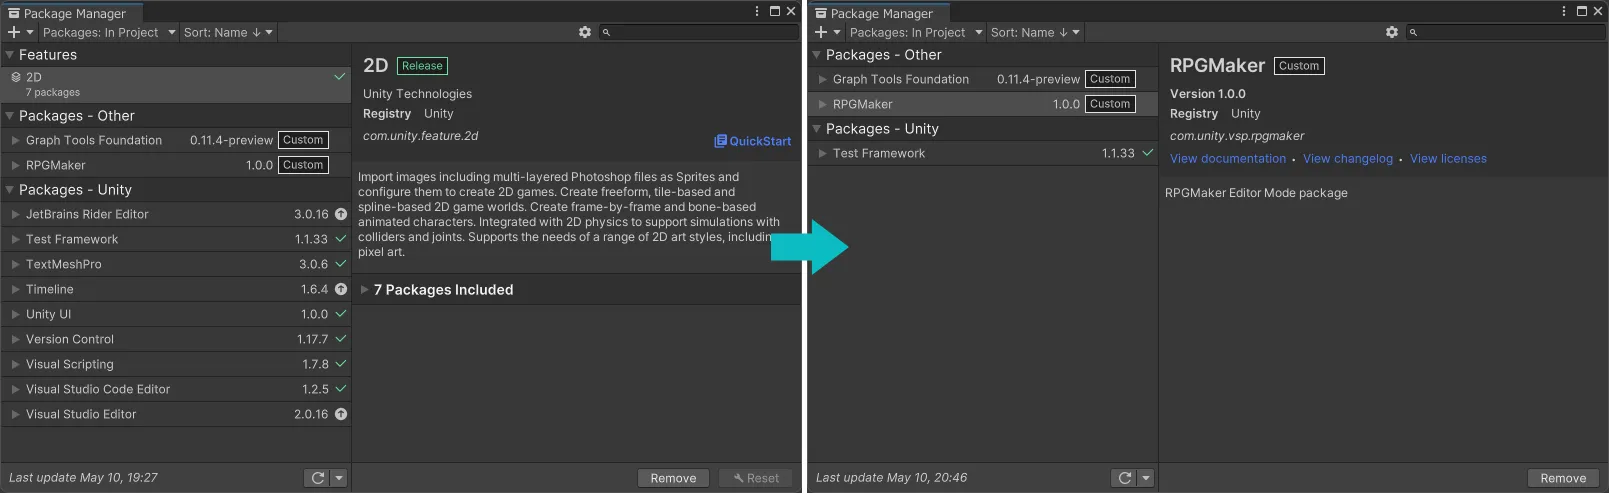Open the 'View documentation' link

pyautogui.click(x=1228, y=158)
